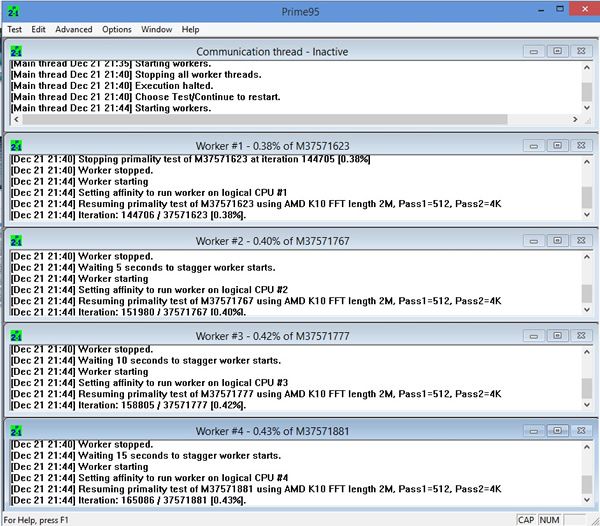
Task: Click 'Waiting 5 seconds to stagger worker starts' line
Action: [143, 267]
